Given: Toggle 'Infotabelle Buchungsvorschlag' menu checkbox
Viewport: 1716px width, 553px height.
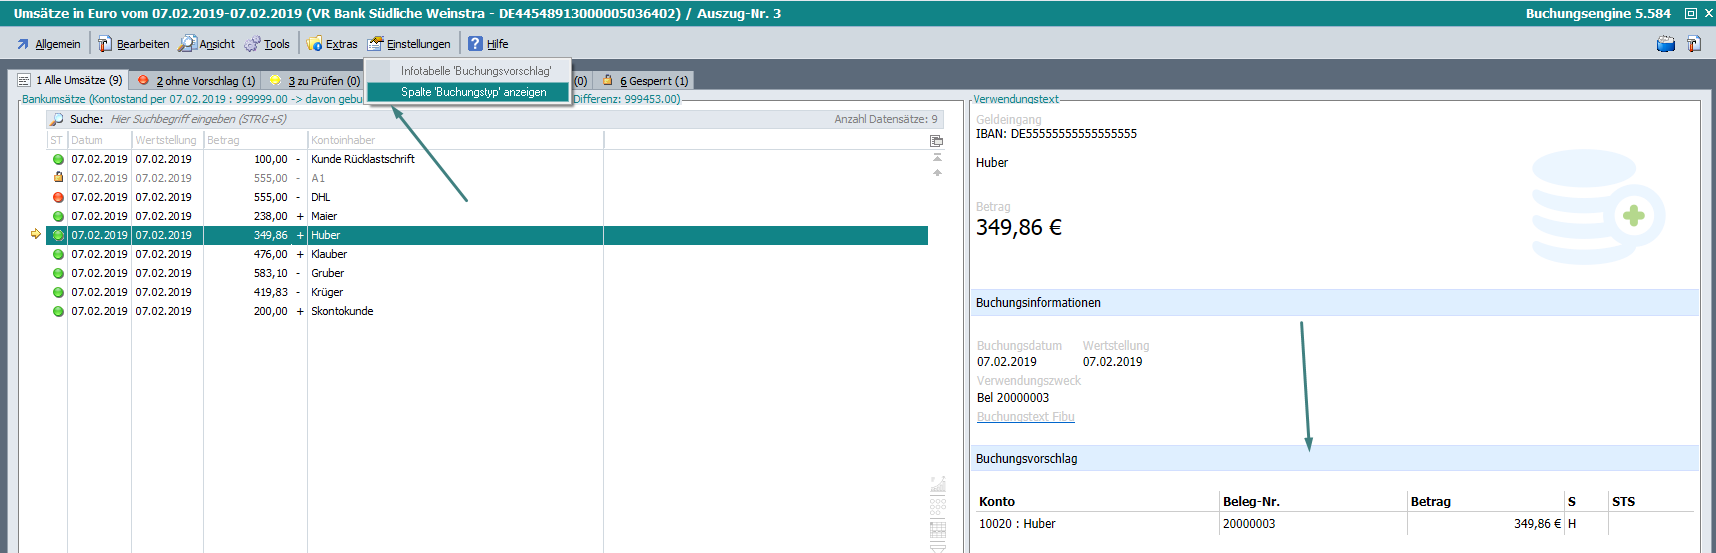Looking at the screenshot, I should (379, 71).
